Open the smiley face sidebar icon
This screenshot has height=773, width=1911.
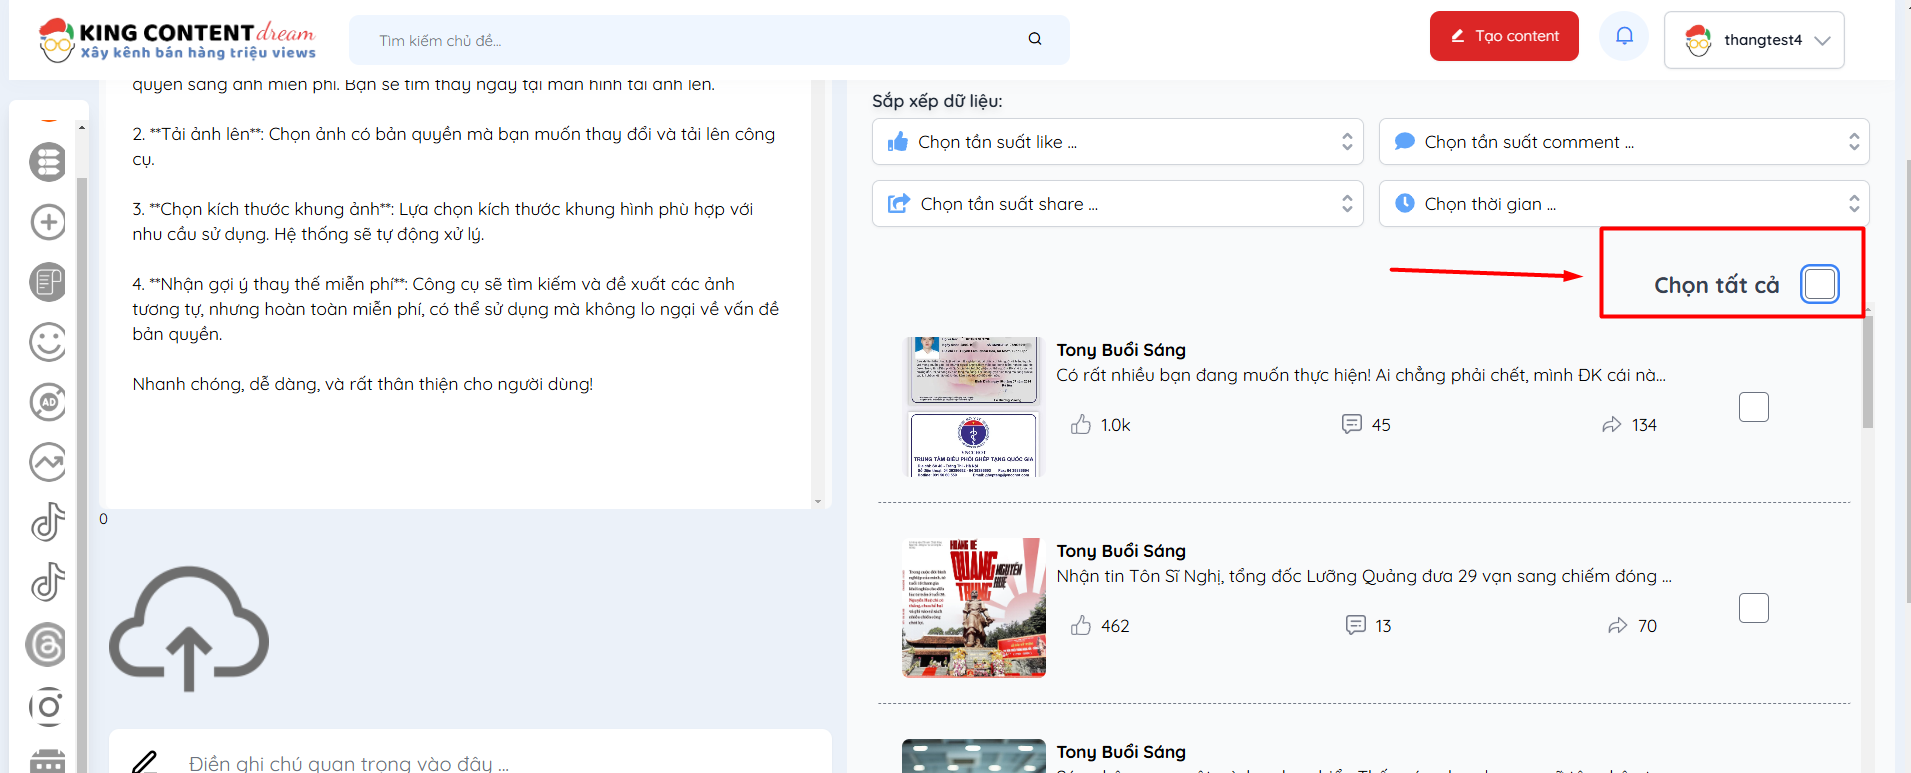(x=48, y=342)
